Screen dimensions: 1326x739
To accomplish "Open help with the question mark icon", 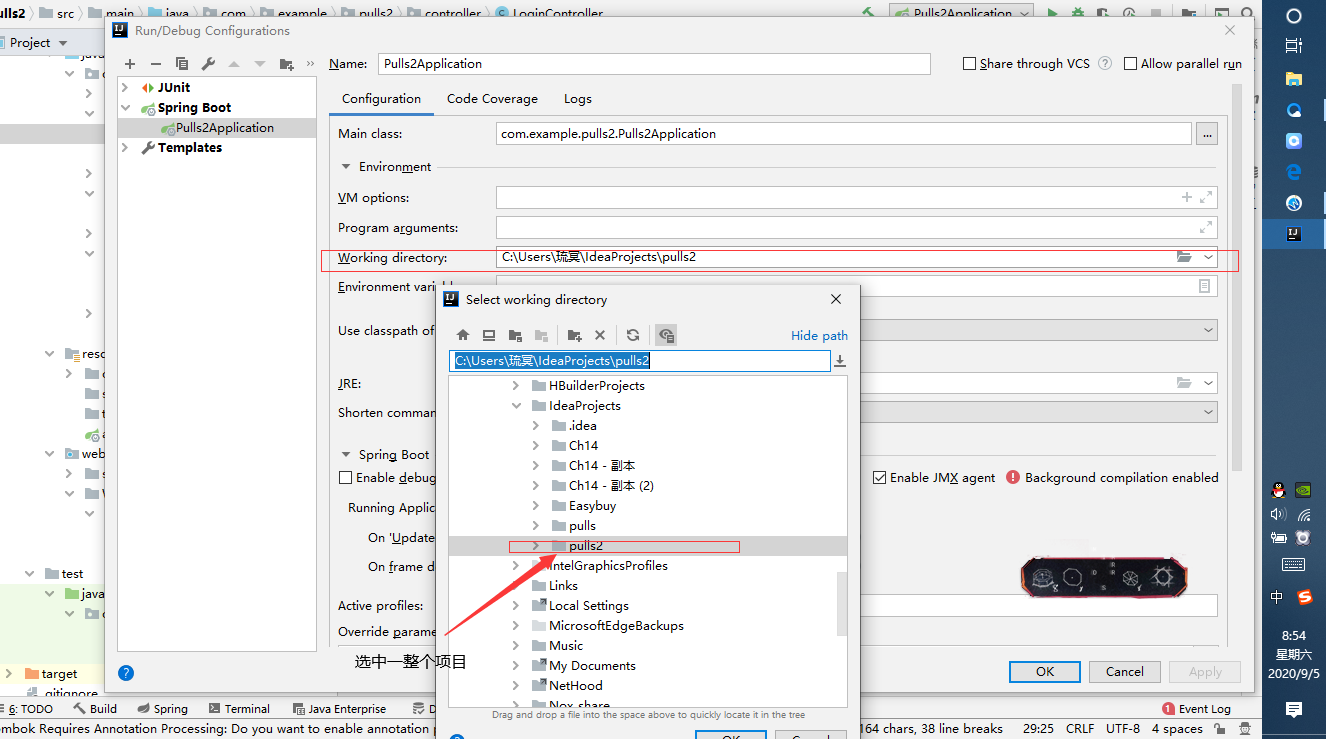I will pyautogui.click(x=127, y=672).
